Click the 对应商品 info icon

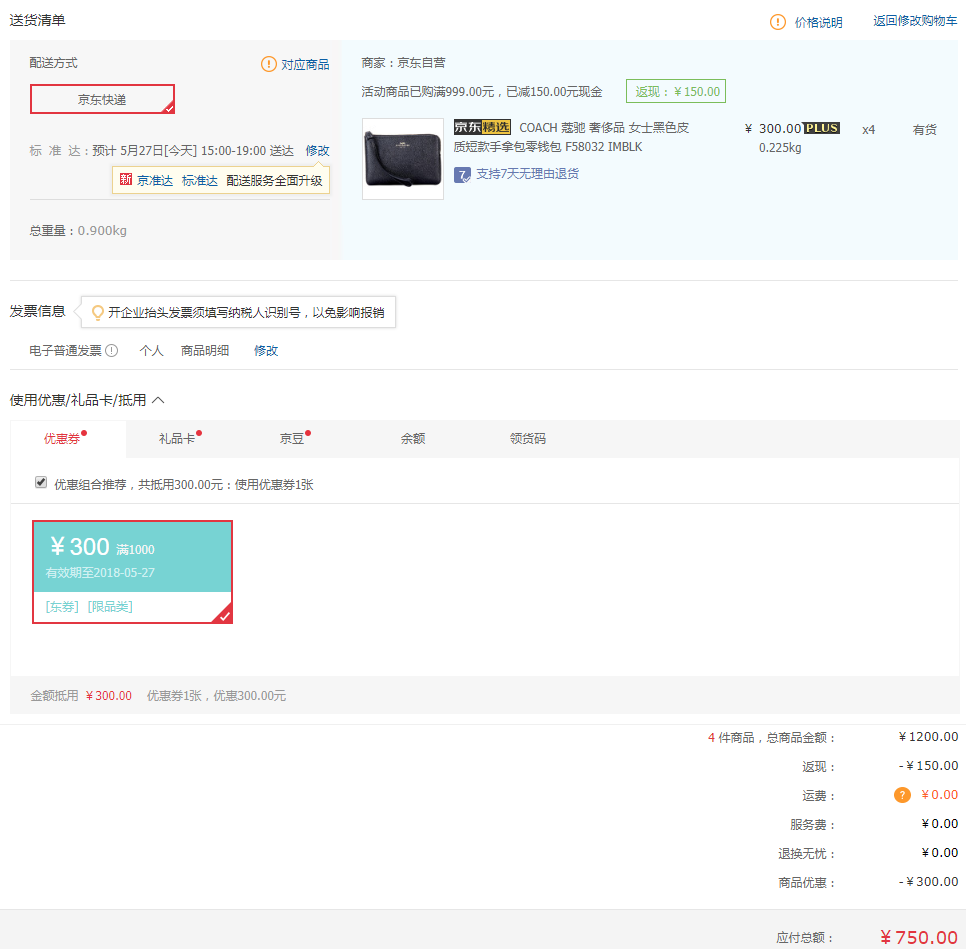pos(269,64)
